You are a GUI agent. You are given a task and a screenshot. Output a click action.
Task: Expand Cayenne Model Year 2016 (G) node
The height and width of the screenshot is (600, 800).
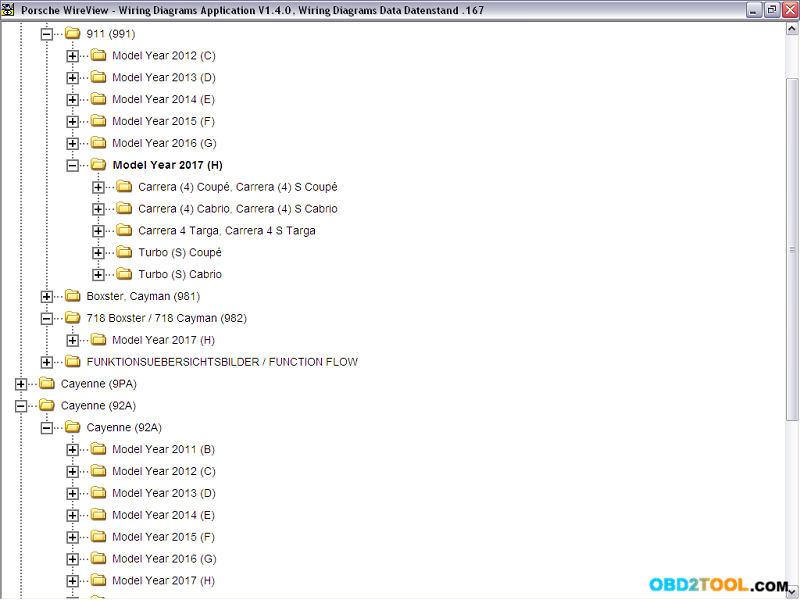[72, 560]
